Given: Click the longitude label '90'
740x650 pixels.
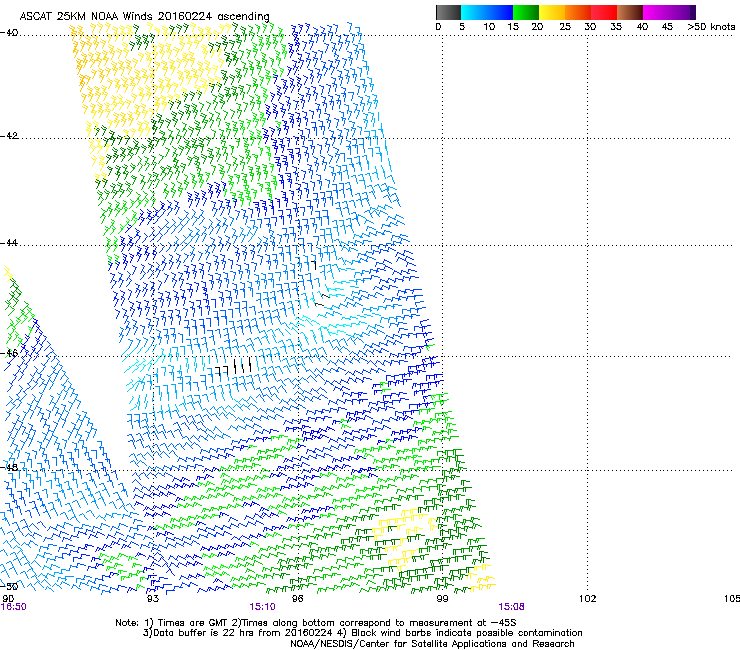Looking at the screenshot, I should pyautogui.click(x=8, y=599).
